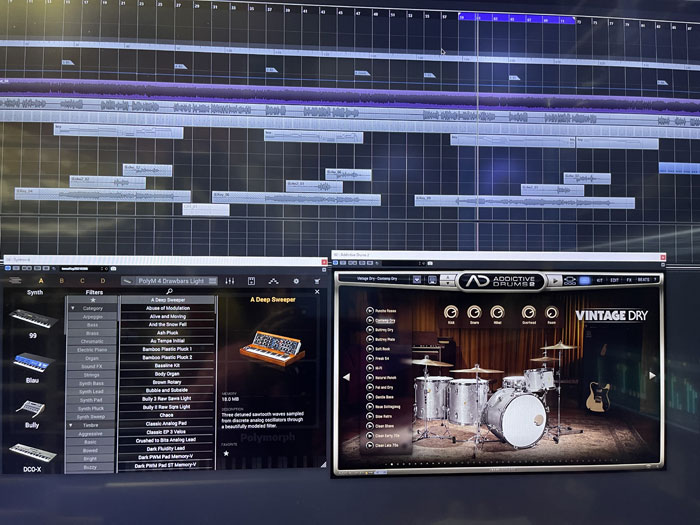Select Syntronik part A tab
The width and height of the screenshot is (700, 525).
pyautogui.click(x=41, y=281)
